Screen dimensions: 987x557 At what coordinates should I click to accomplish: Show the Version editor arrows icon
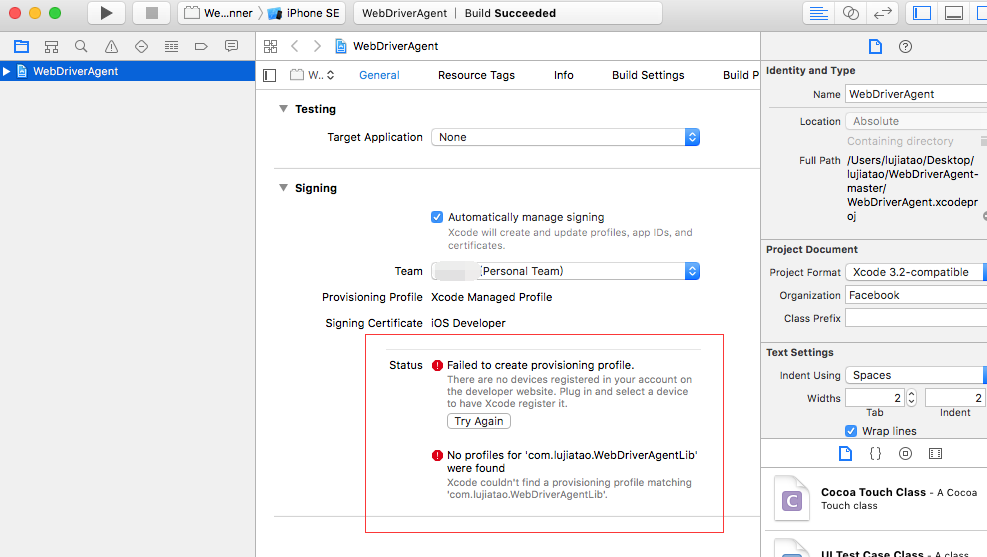point(883,13)
